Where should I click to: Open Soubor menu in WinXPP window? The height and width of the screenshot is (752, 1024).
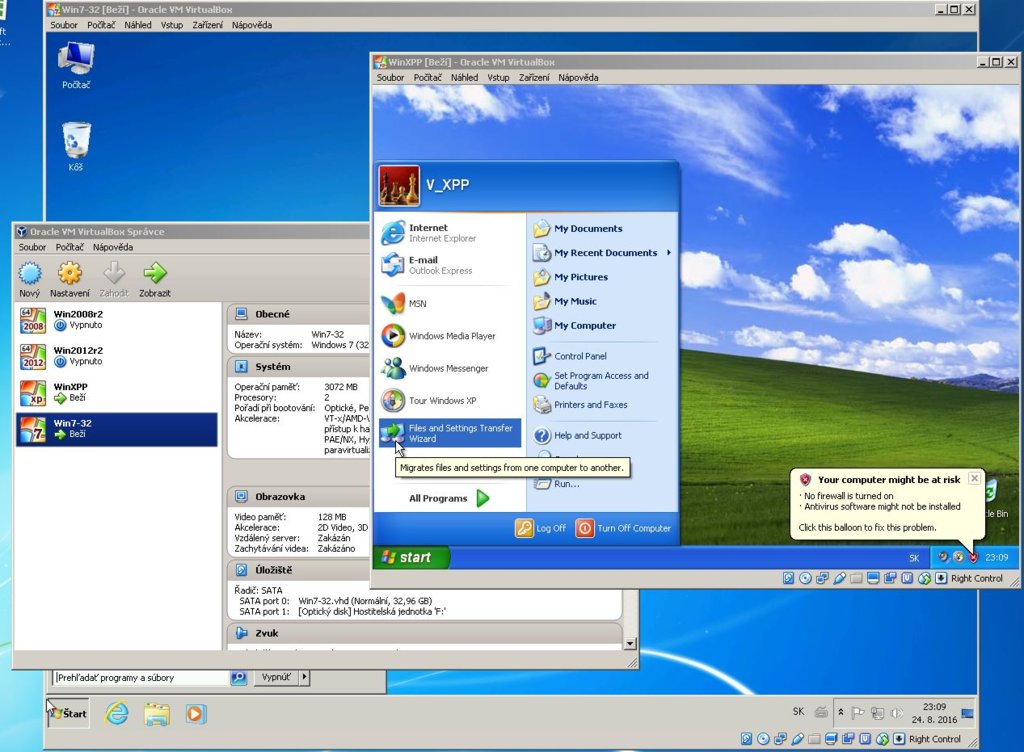pos(391,77)
